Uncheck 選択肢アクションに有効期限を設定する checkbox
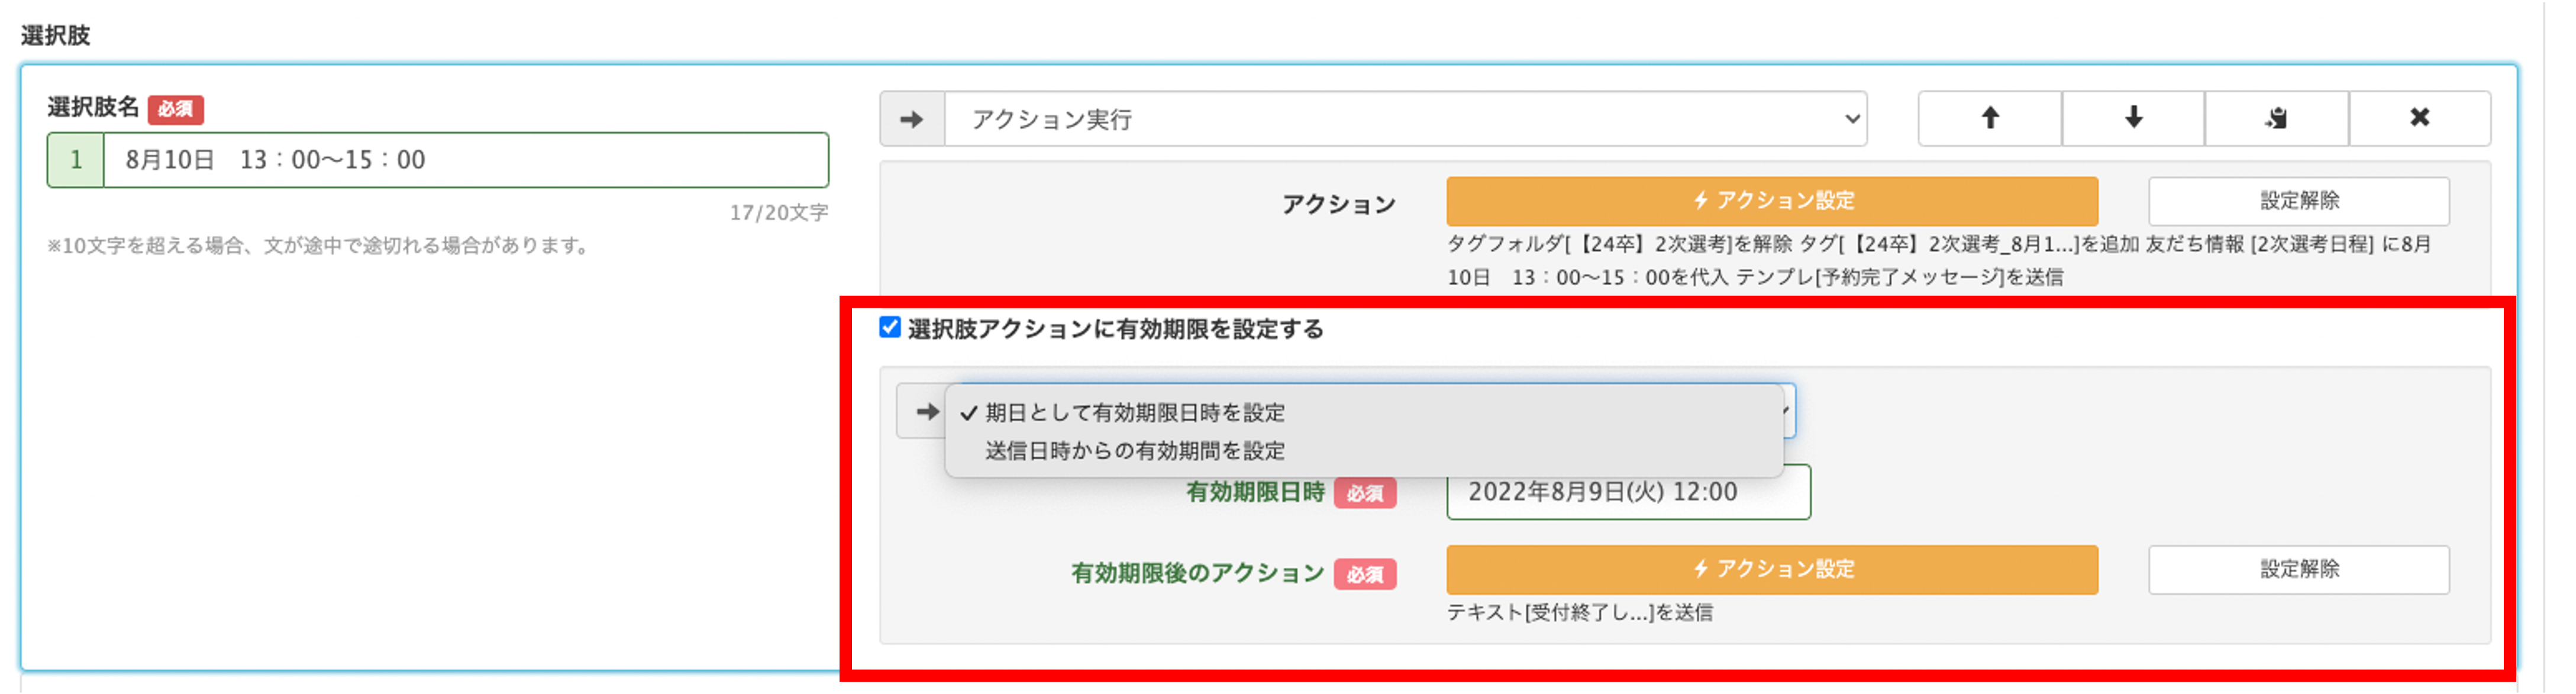 pos(889,327)
